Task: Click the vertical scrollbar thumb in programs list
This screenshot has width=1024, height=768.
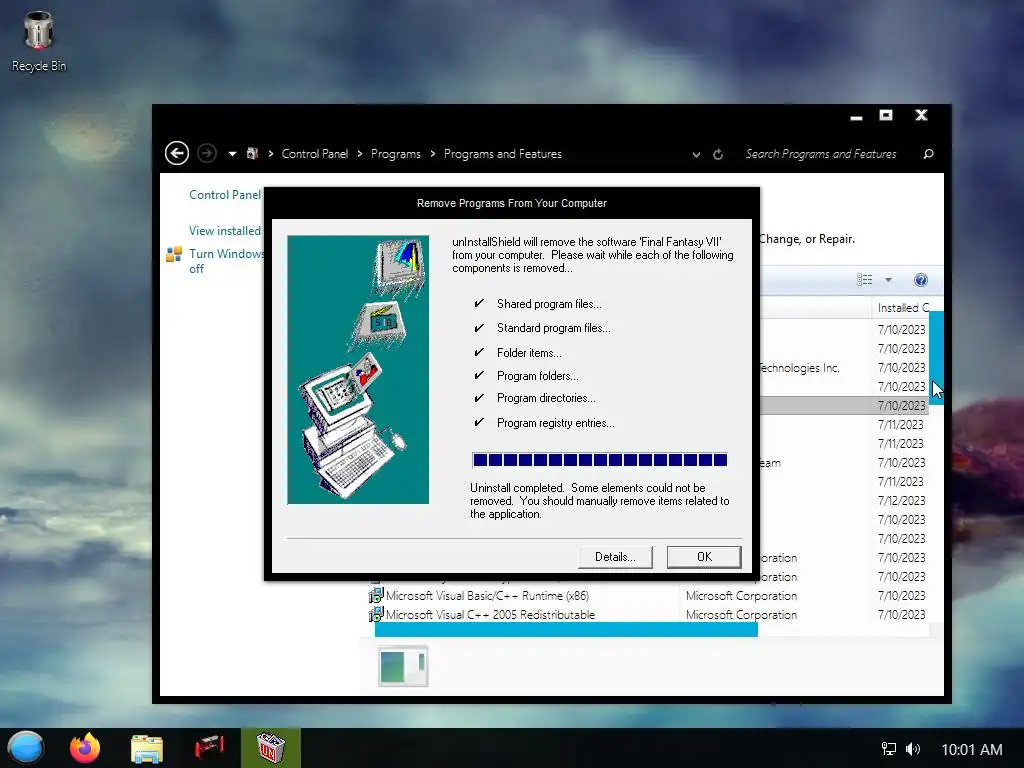Action: pyautogui.click(x=936, y=358)
